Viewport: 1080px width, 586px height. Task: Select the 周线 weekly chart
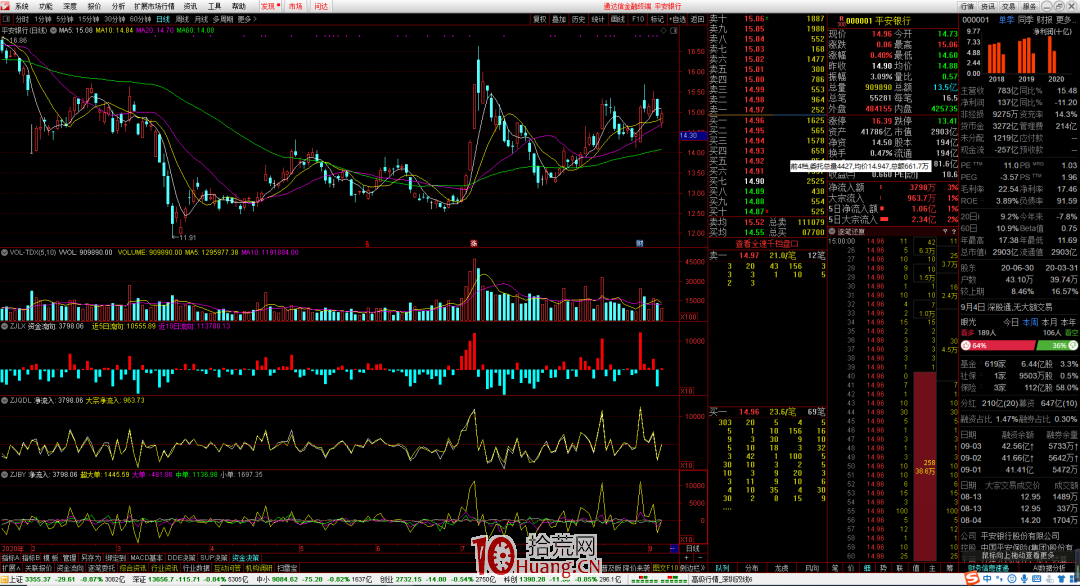pos(183,19)
